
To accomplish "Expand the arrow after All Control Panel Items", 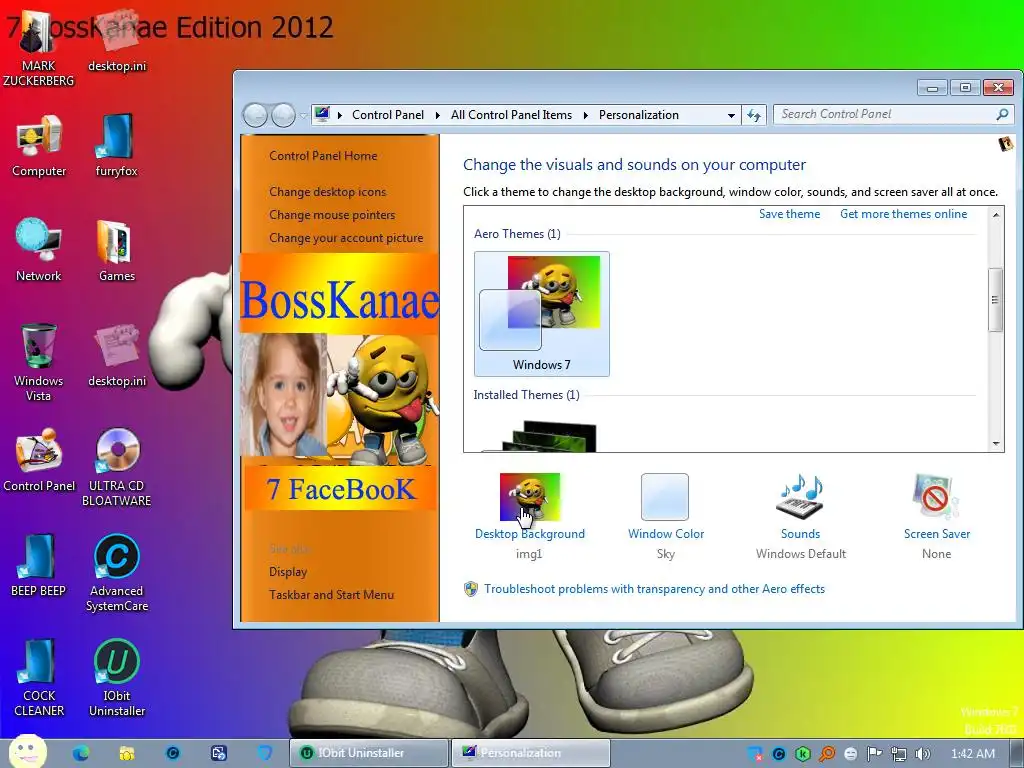I will (x=585, y=115).
